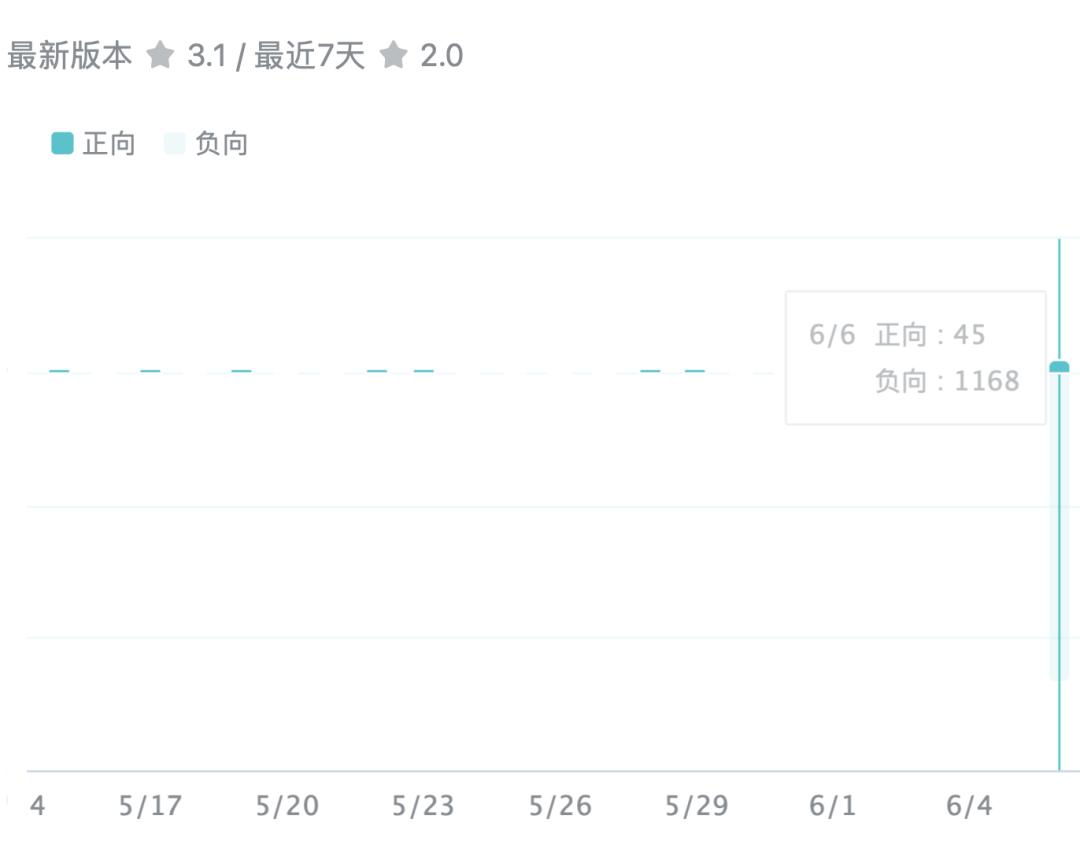
Task: Click the star icon beside 最新版本
Action: (x=161, y=55)
